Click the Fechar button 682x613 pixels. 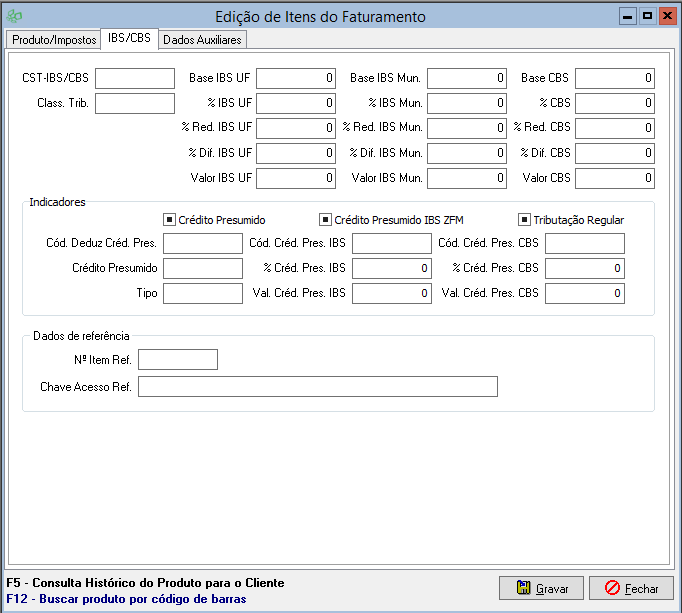[630, 588]
